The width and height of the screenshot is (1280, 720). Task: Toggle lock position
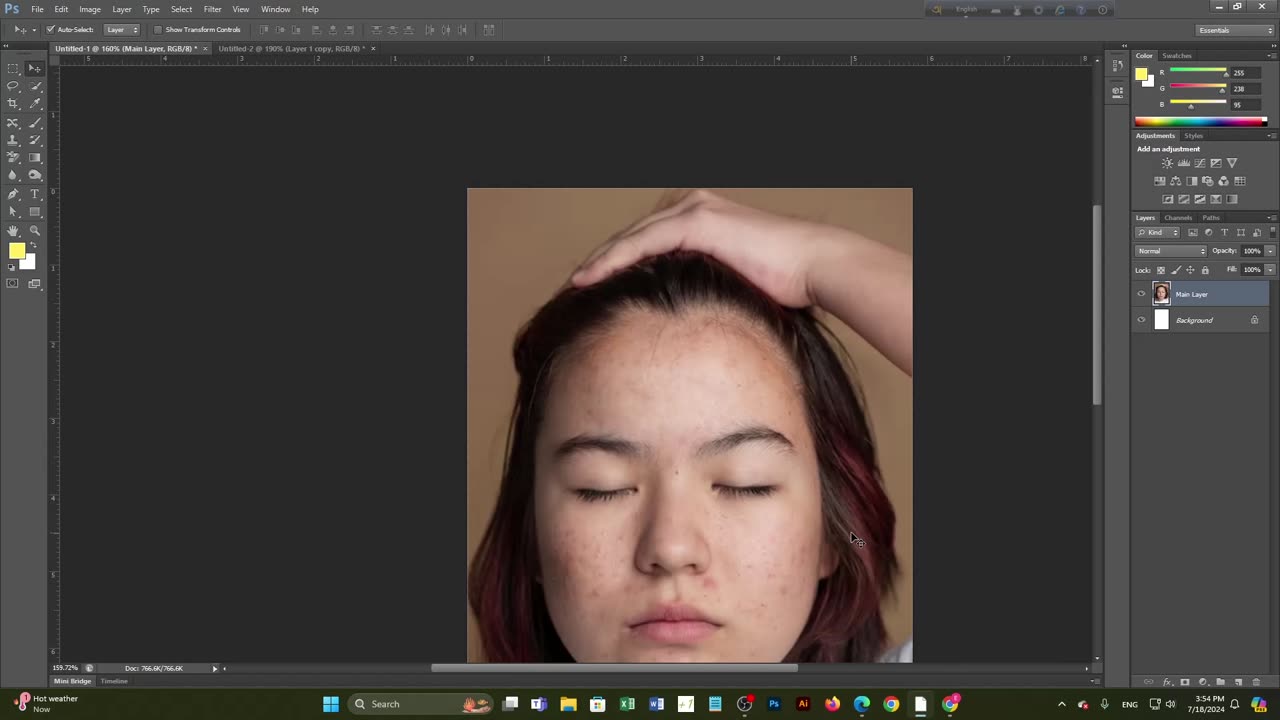click(x=1190, y=270)
